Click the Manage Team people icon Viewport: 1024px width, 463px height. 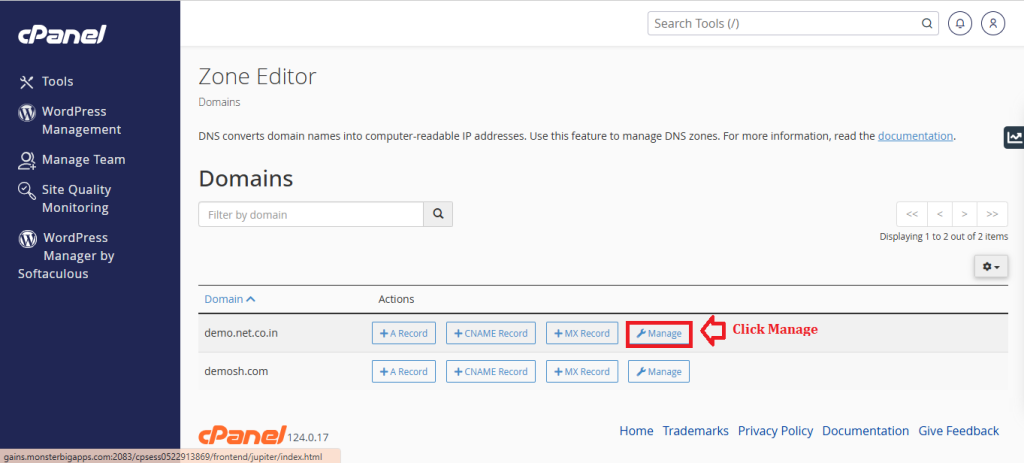pyautogui.click(x=27, y=160)
